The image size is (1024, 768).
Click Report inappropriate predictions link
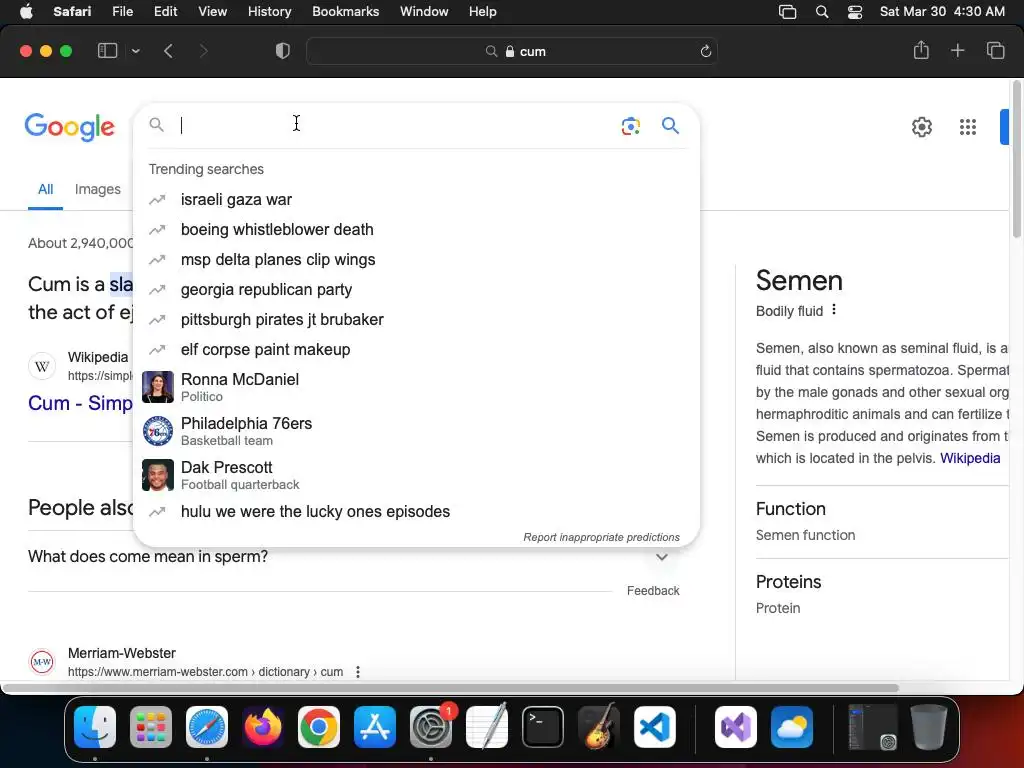tap(601, 537)
